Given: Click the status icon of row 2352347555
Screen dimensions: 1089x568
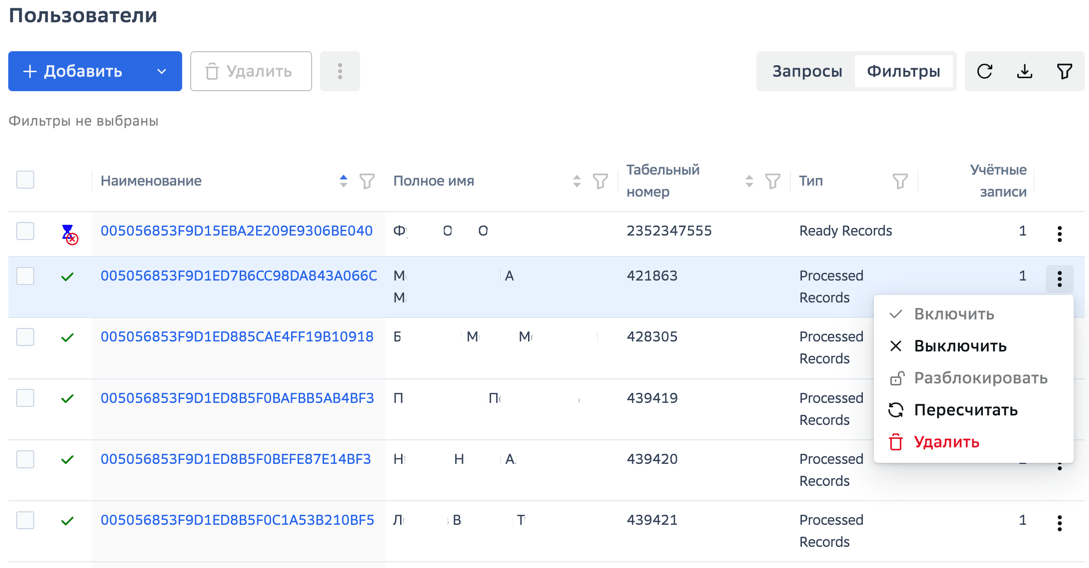Looking at the screenshot, I should [69, 234].
